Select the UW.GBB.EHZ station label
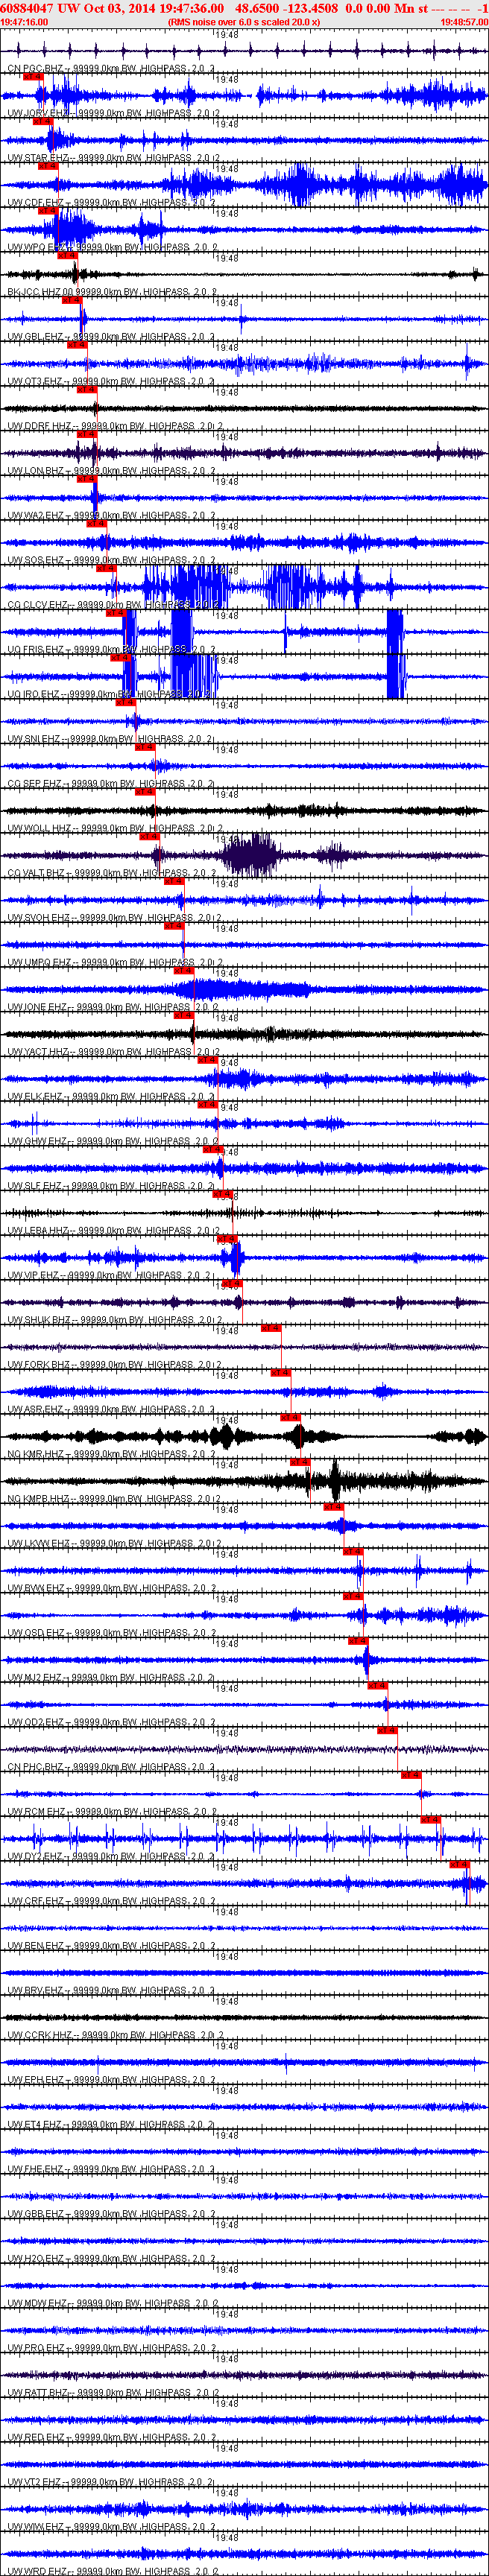The image size is (489, 2576). (111, 2215)
